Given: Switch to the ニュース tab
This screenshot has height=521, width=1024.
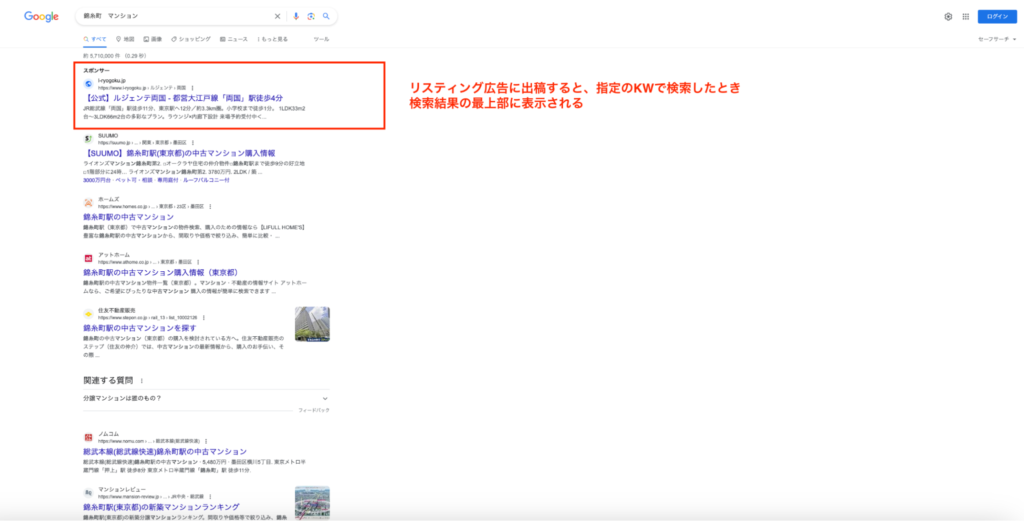Looking at the screenshot, I should [234, 39].
